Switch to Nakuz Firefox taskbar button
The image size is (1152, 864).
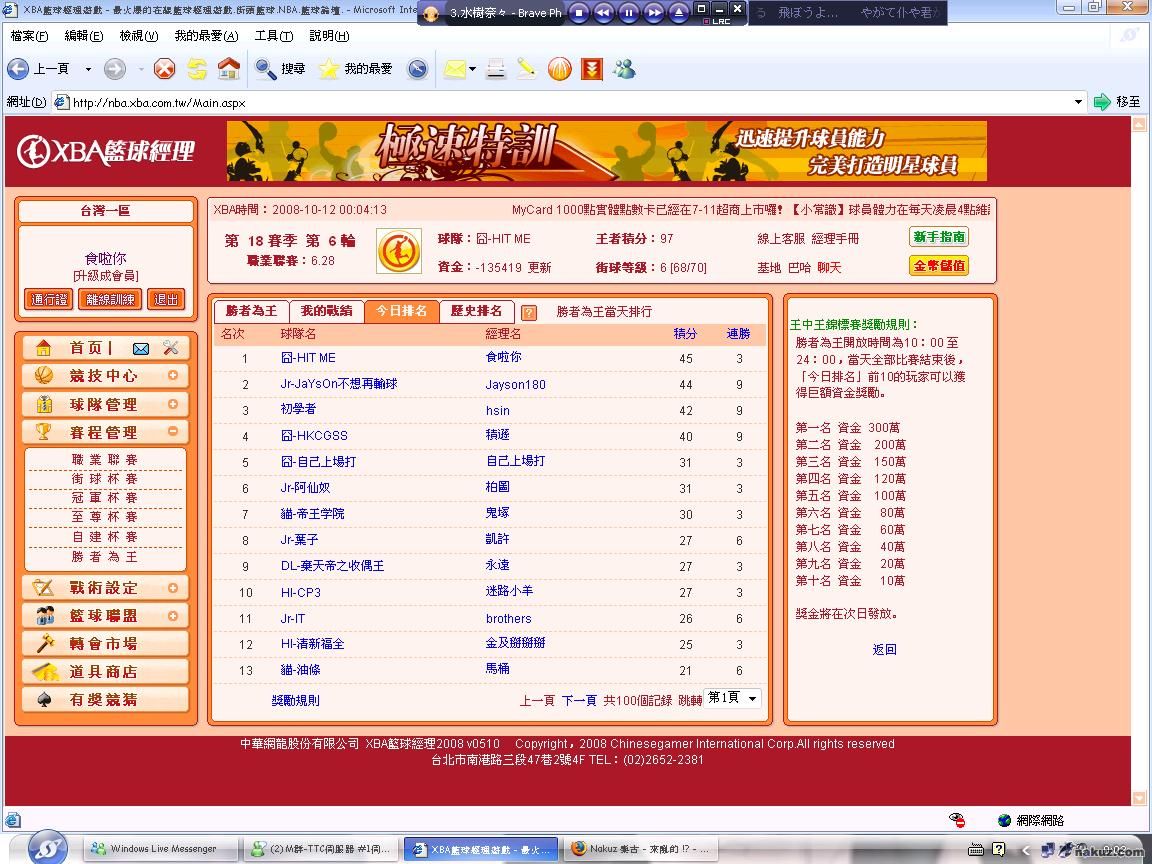[641, 849]
